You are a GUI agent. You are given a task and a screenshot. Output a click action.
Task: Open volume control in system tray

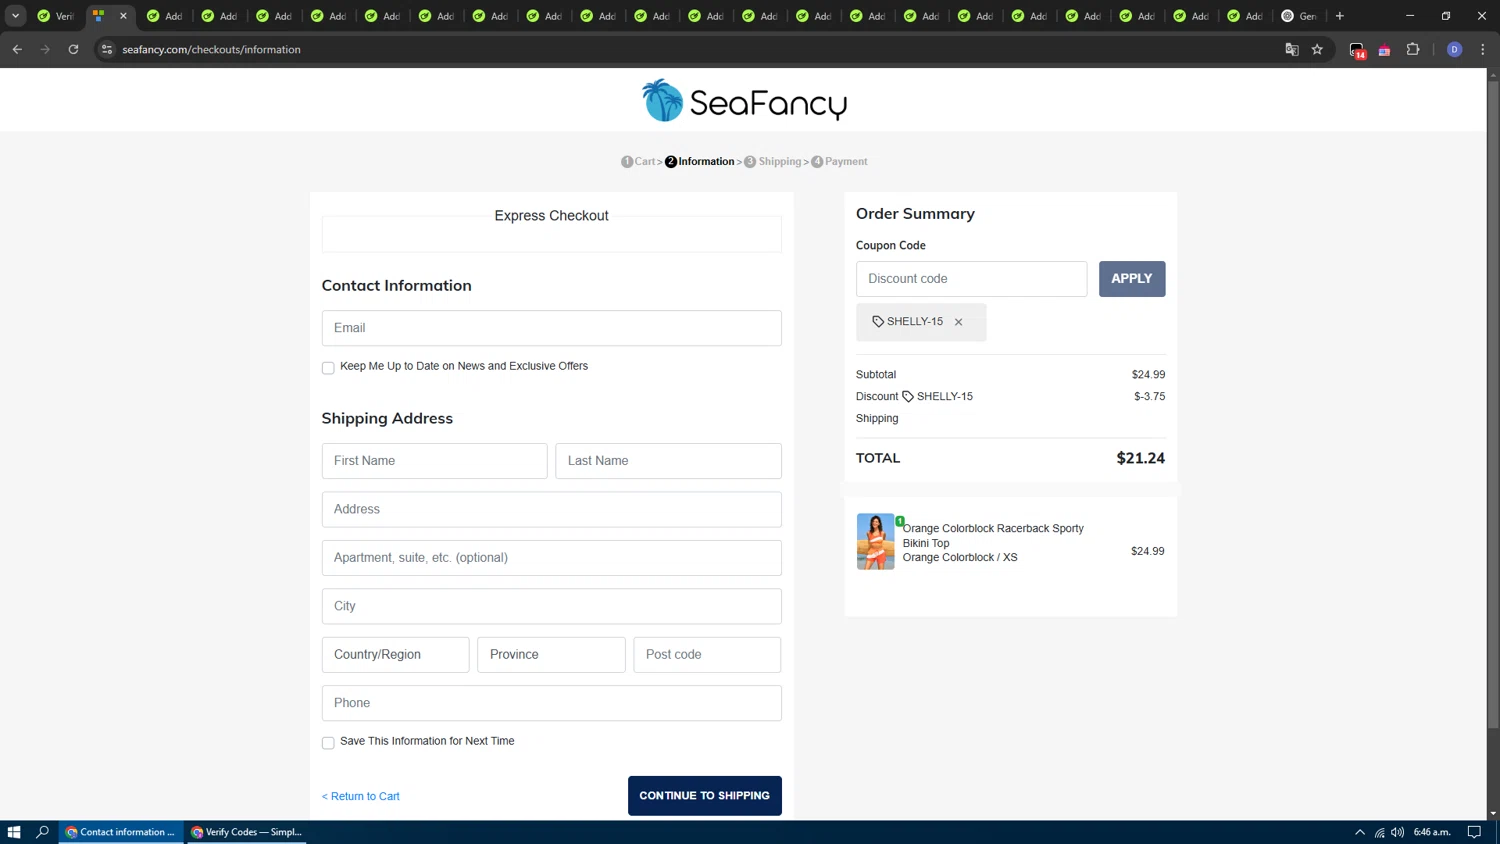pyautogui.click(x=1397, y=832)
